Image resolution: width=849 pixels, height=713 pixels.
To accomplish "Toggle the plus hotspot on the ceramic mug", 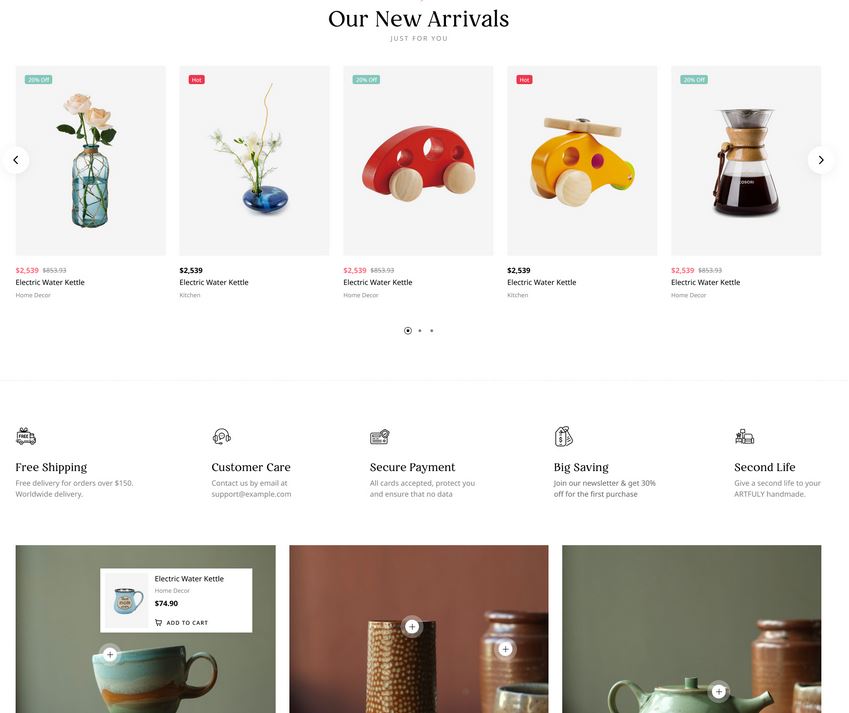I will coord(110,655).
